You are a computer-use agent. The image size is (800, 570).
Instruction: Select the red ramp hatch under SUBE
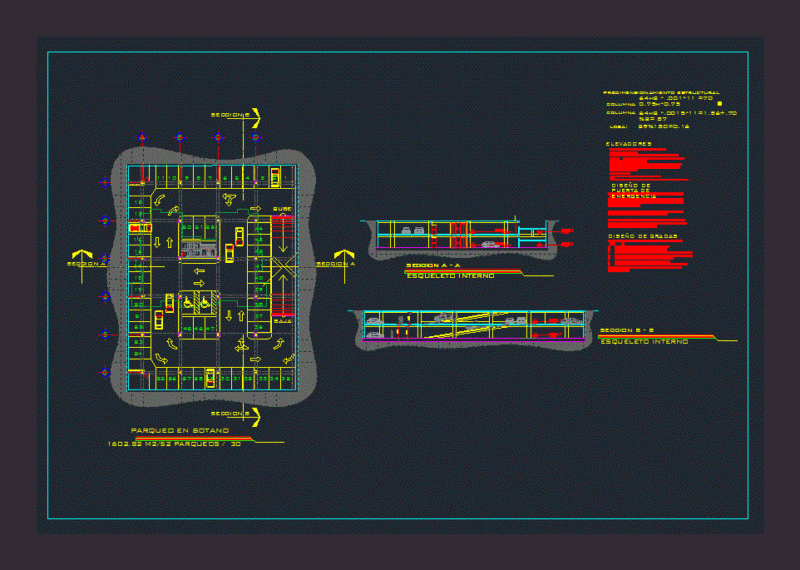[282, 228]
